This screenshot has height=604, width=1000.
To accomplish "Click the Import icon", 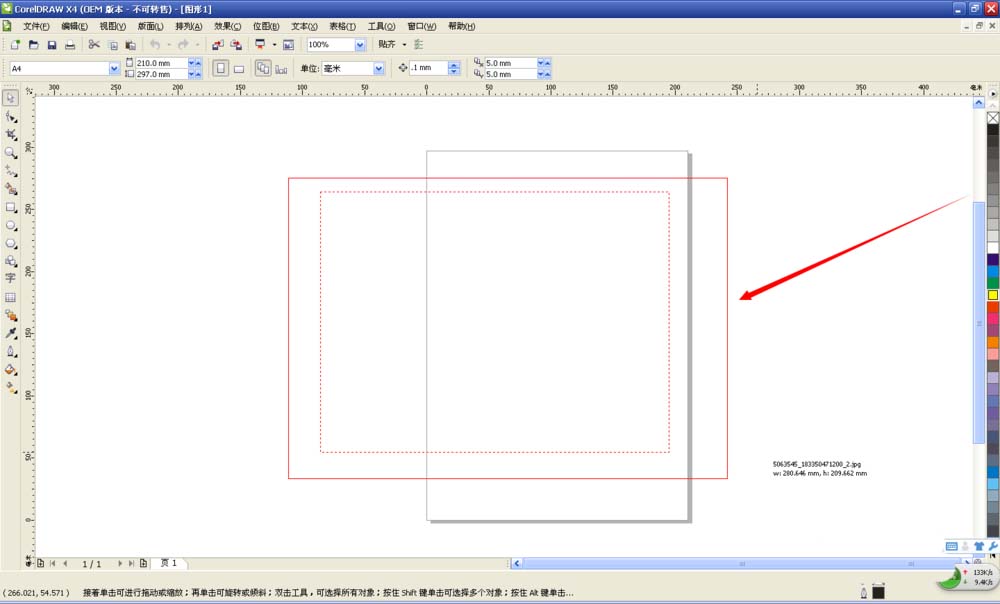I will coord(217,45).
